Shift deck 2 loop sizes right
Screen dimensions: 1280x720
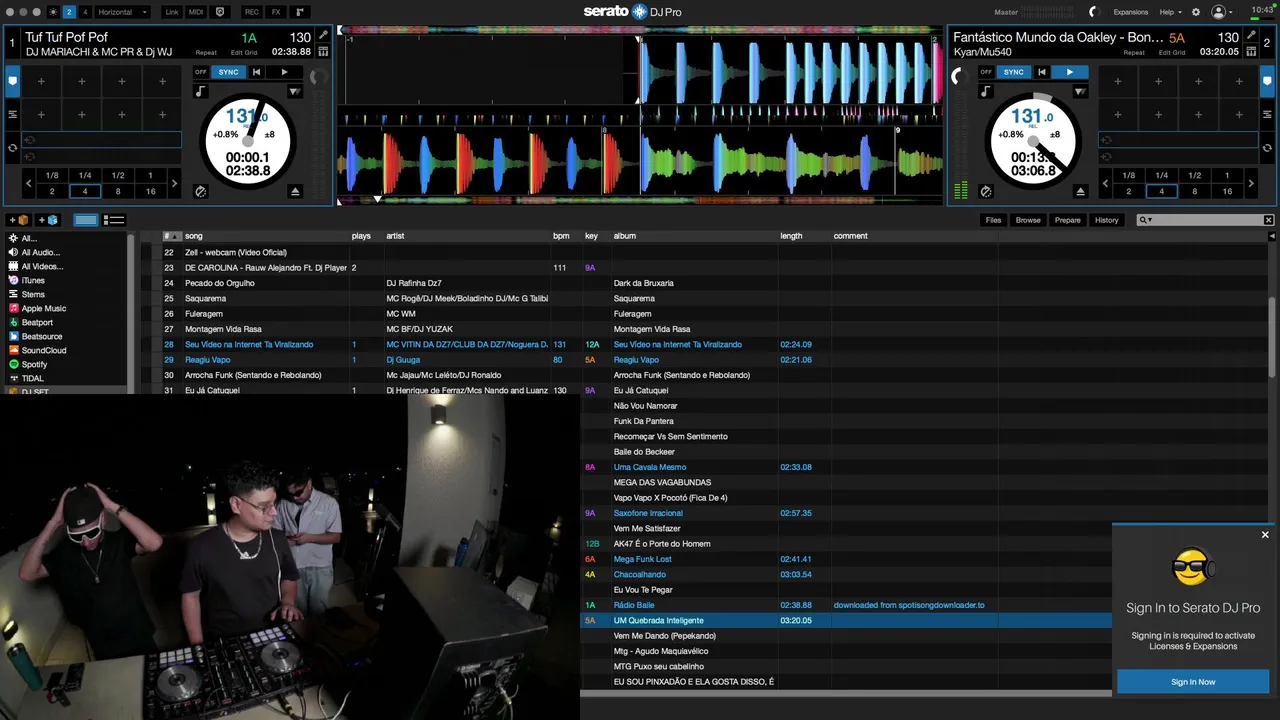click(x=1252, y=183)
